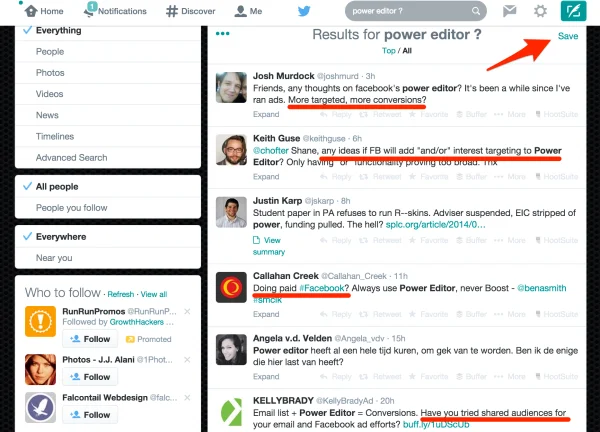Compose a new tweet
This screenshot has height=432, width=600.
coord(573,11)
